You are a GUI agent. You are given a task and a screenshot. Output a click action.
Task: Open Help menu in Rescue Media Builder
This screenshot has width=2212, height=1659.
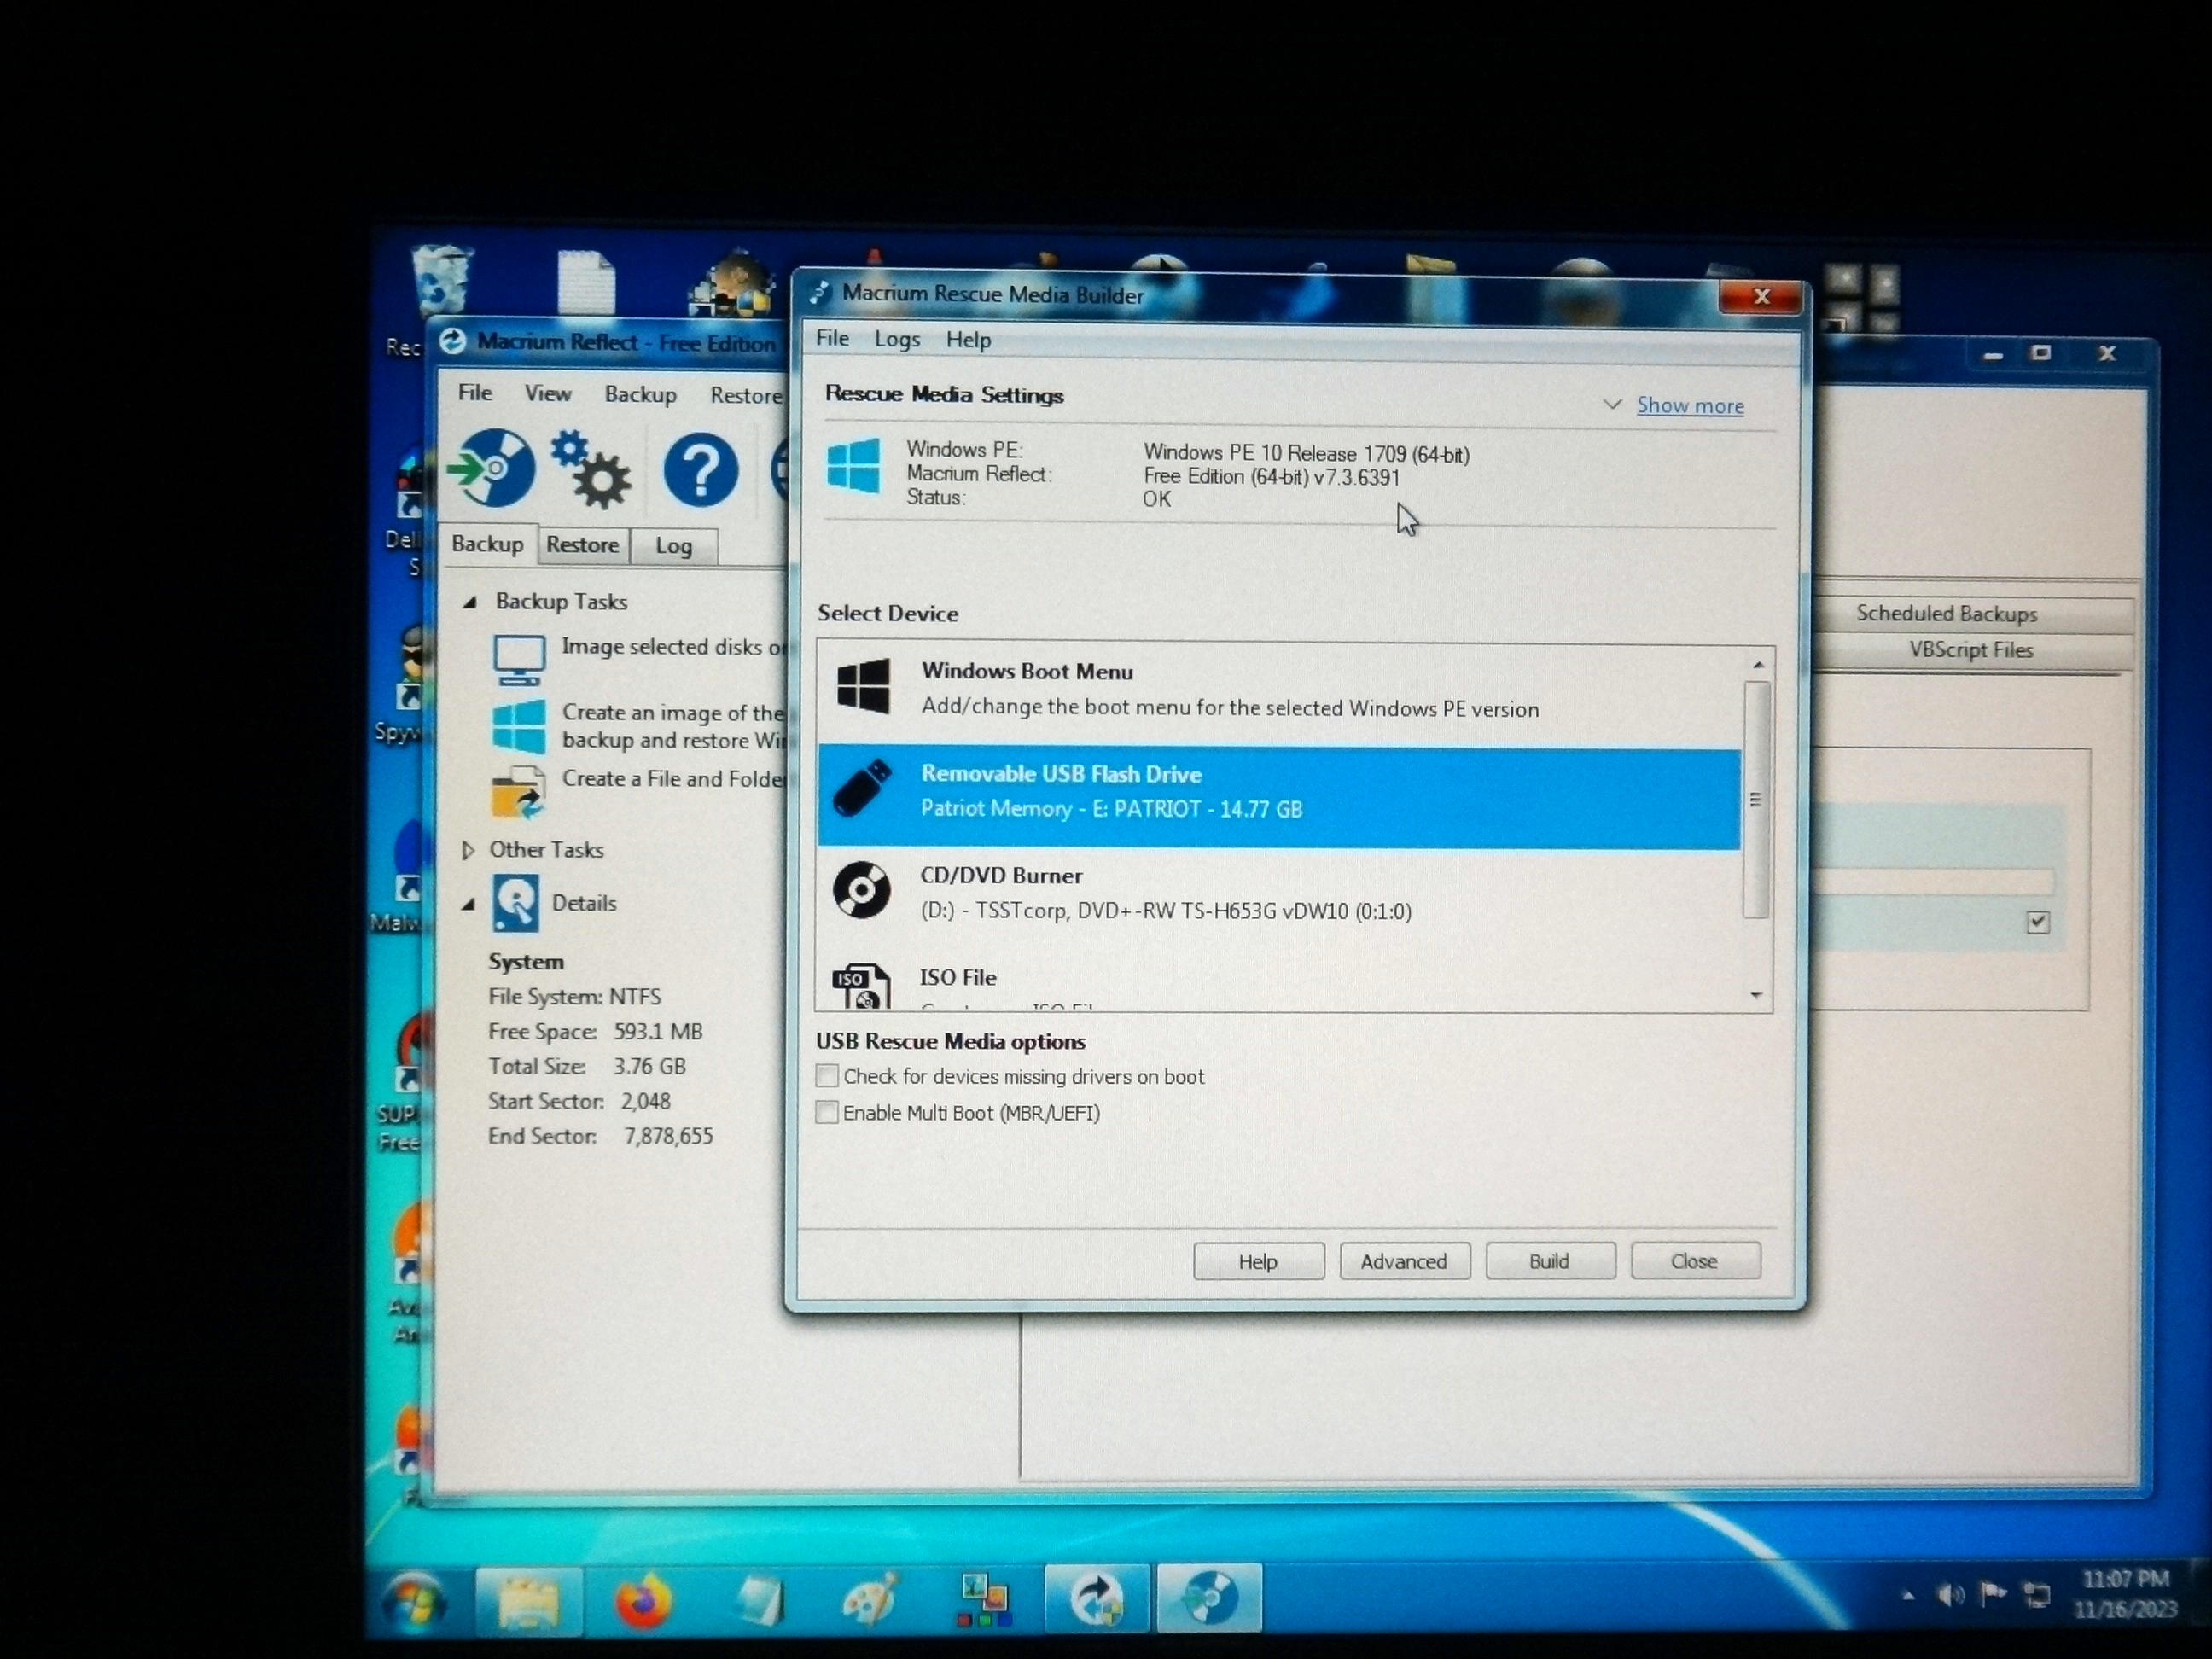pos(968,340)
